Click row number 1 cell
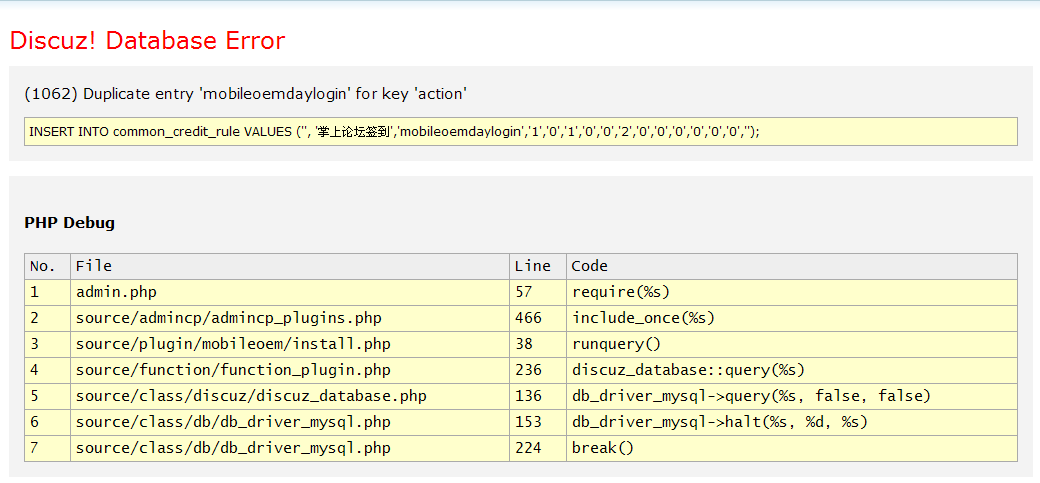The width and height of the screenshot is (1040, 483). 47,292
